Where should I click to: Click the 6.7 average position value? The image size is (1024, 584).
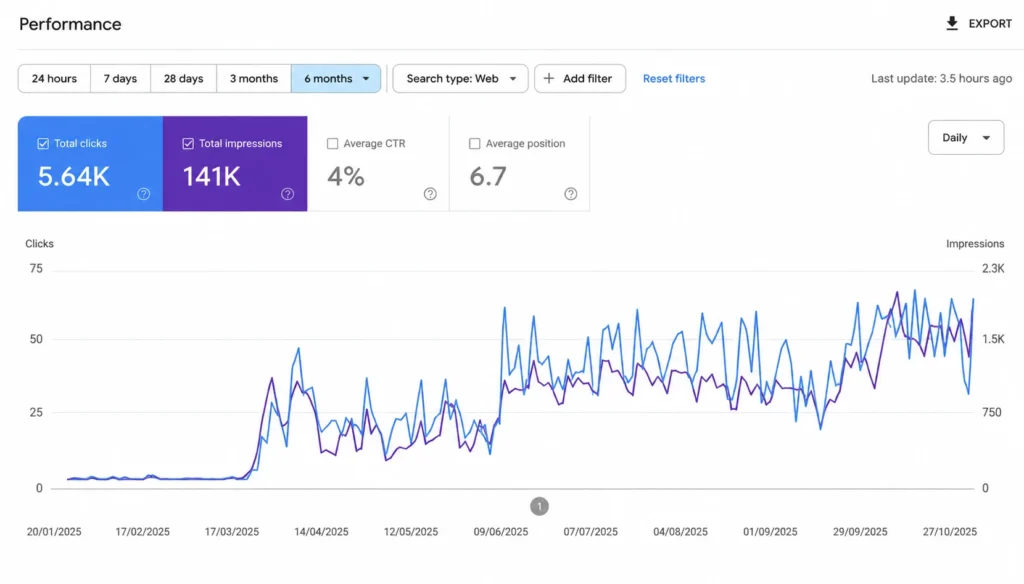(x=488, y=177)
